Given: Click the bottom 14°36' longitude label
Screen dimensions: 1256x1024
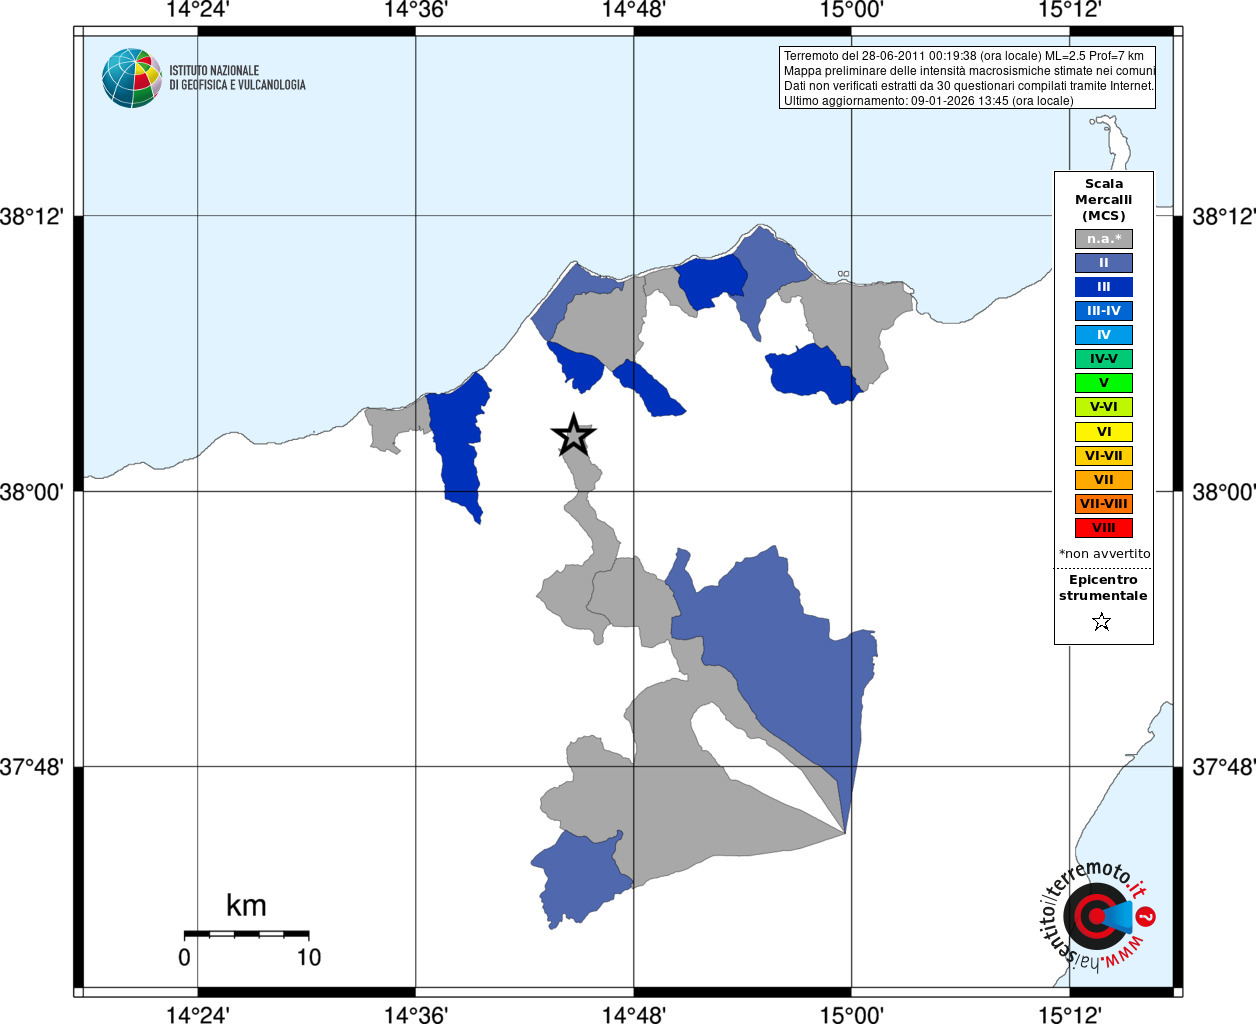Looking at the screenshot, I should click(415, 1015).
